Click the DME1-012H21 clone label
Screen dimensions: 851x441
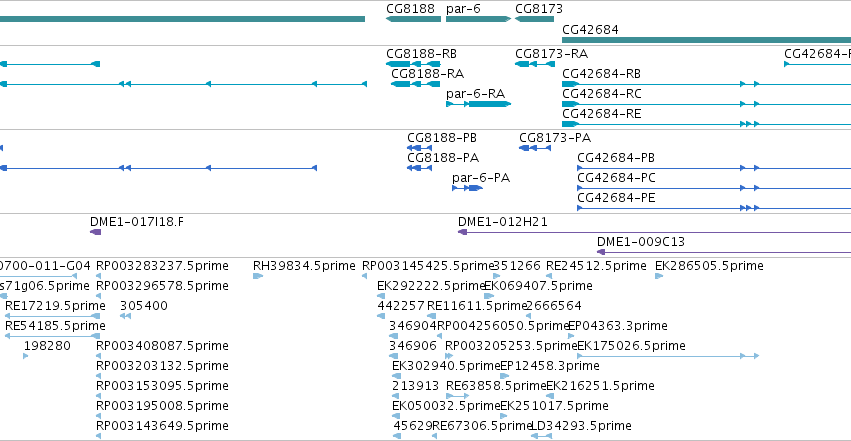click(x=503, y=222)
